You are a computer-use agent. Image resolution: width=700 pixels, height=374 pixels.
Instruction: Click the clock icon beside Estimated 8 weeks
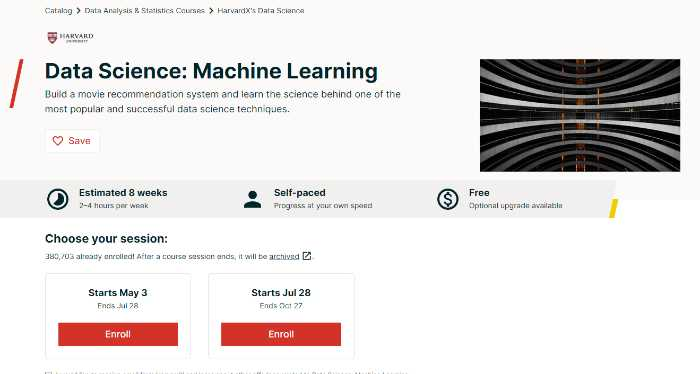(x=58, y=199)
